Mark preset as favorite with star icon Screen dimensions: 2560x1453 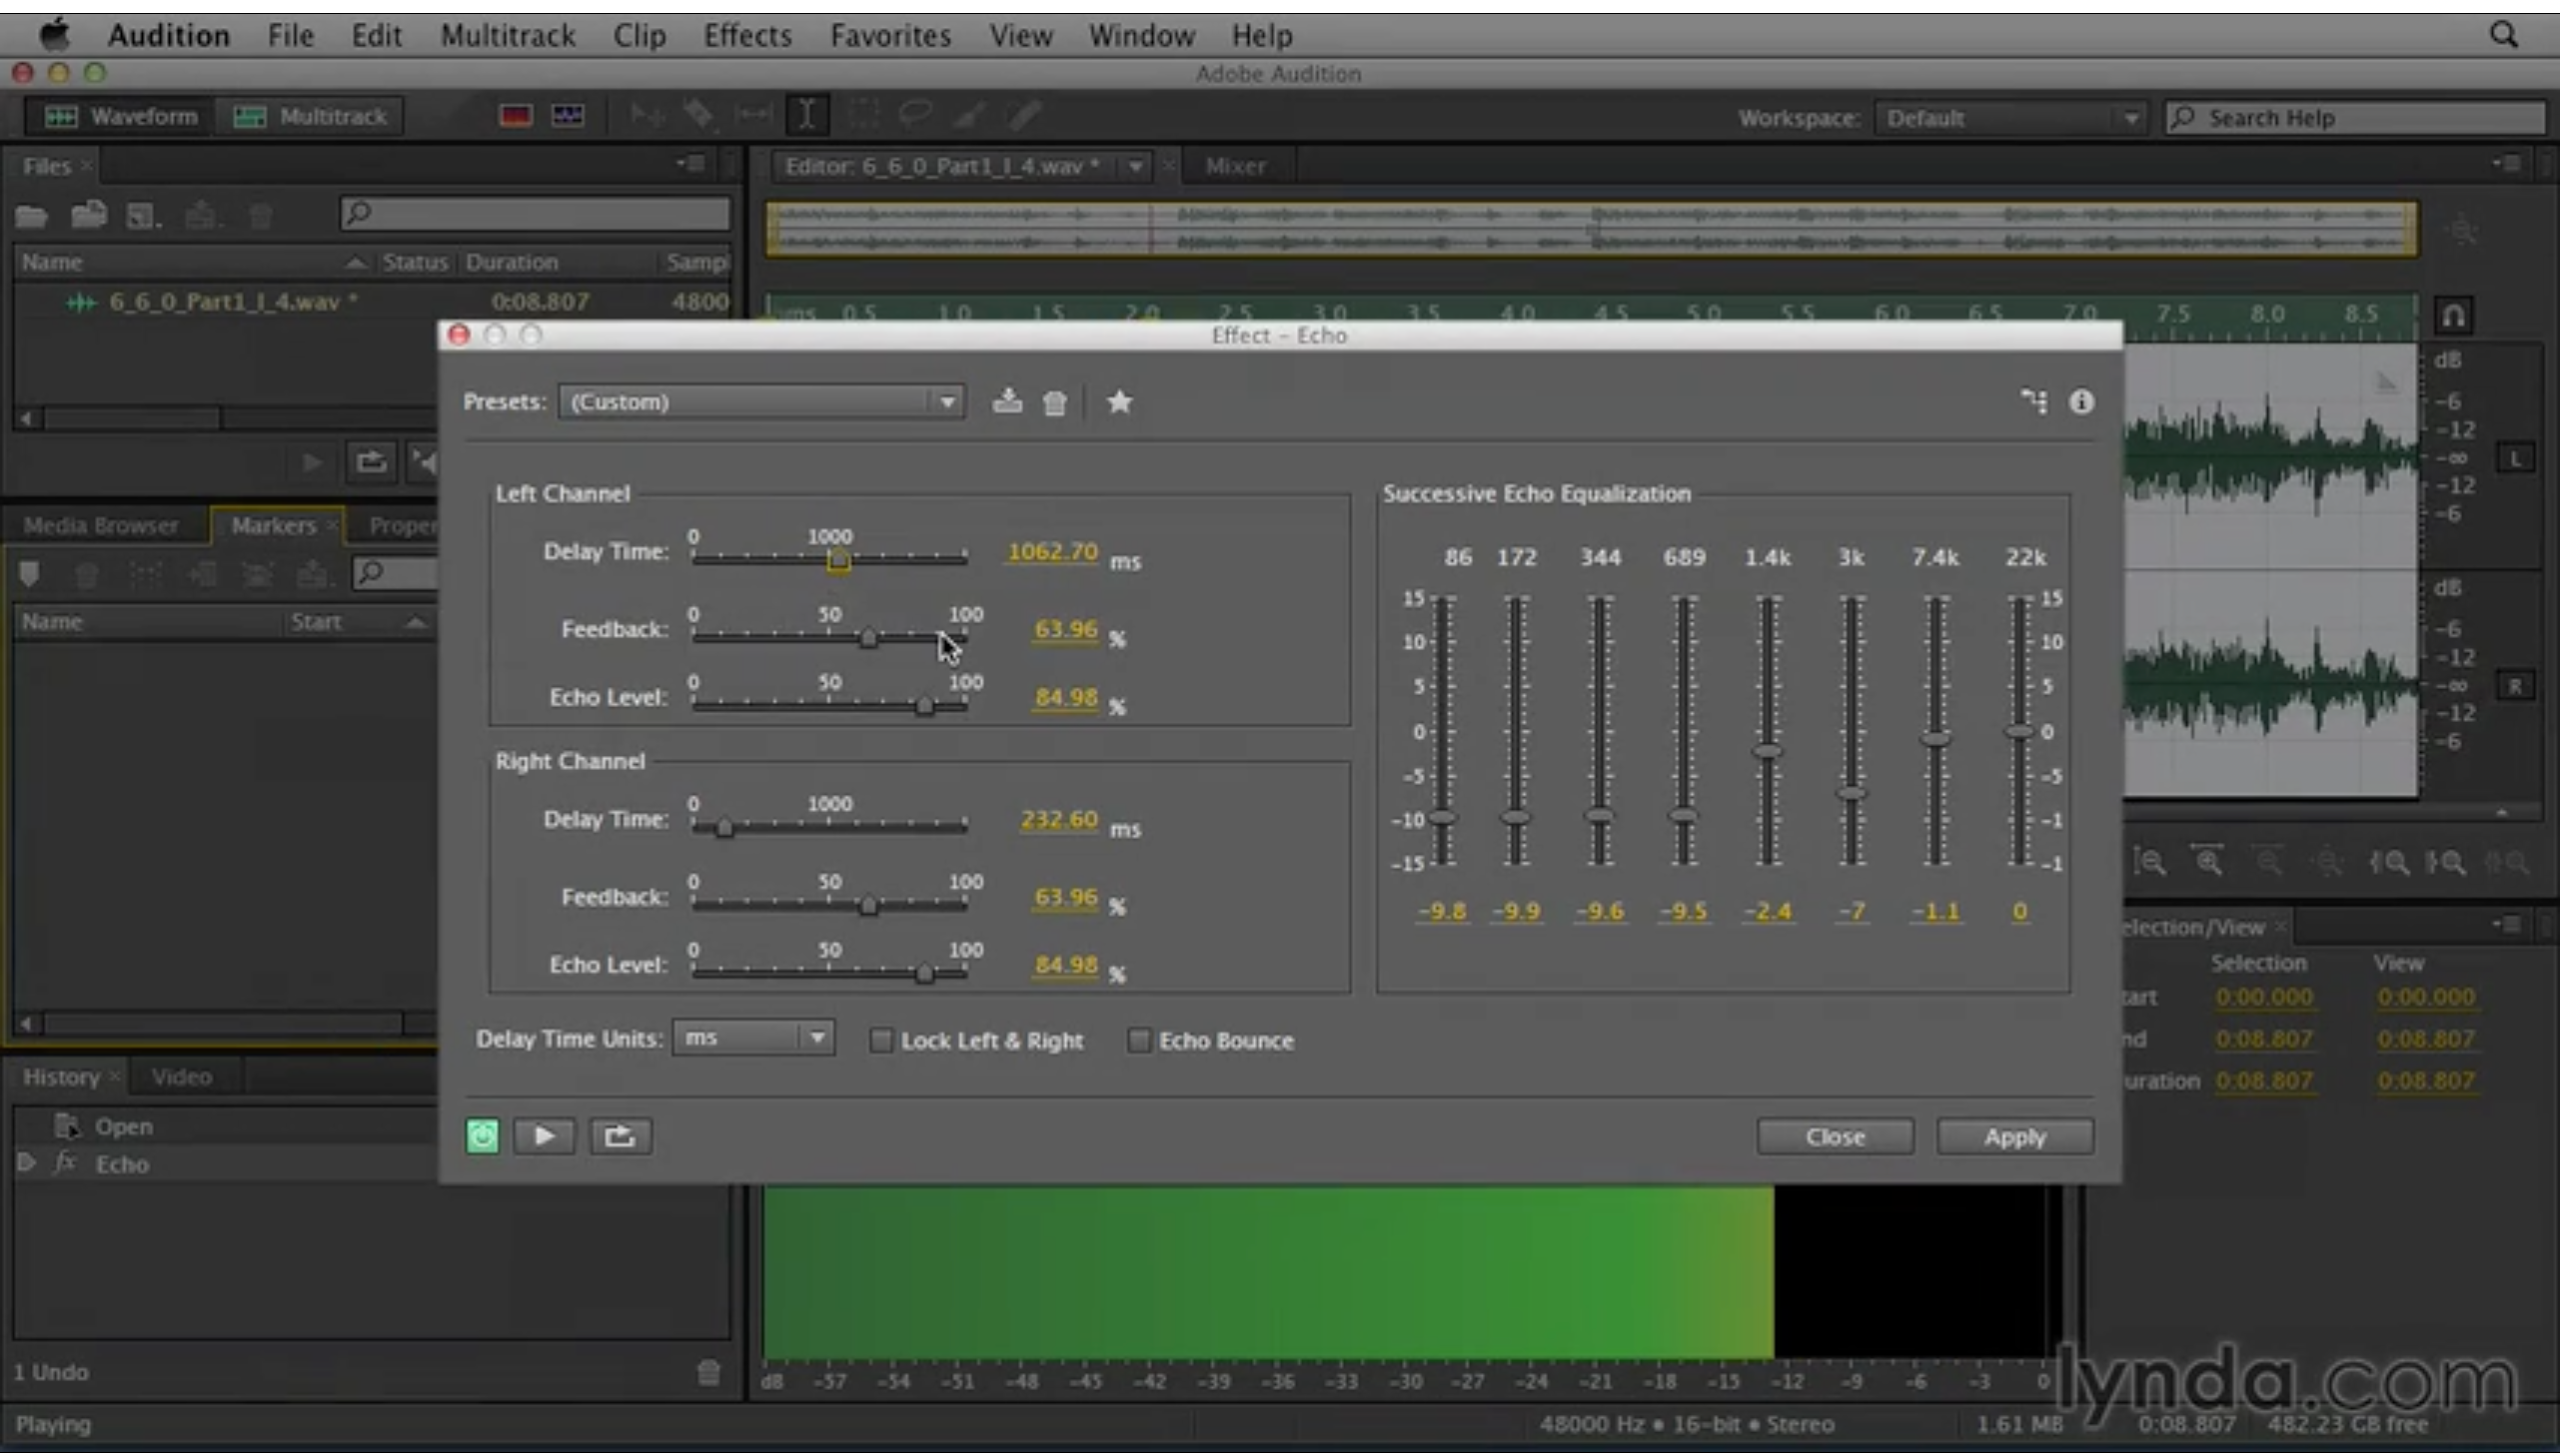(x=1118, y=401)
